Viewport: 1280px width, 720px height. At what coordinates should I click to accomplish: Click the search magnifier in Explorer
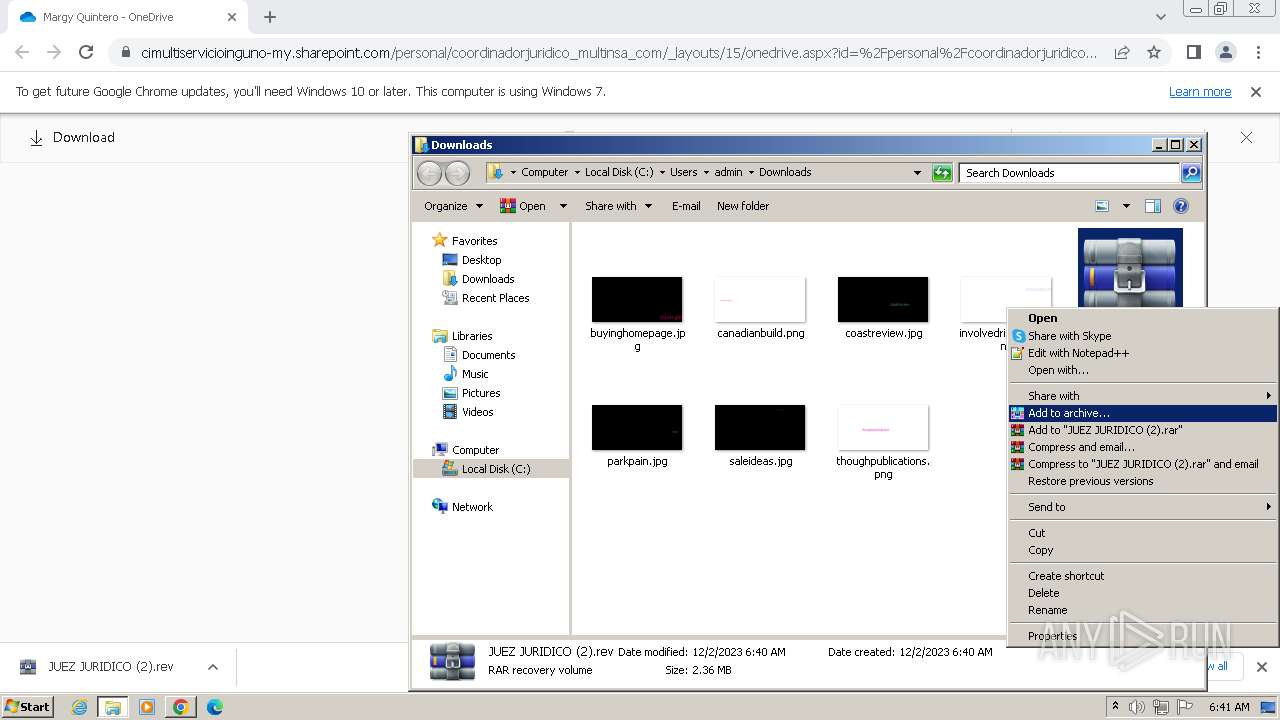[1190, 173]
